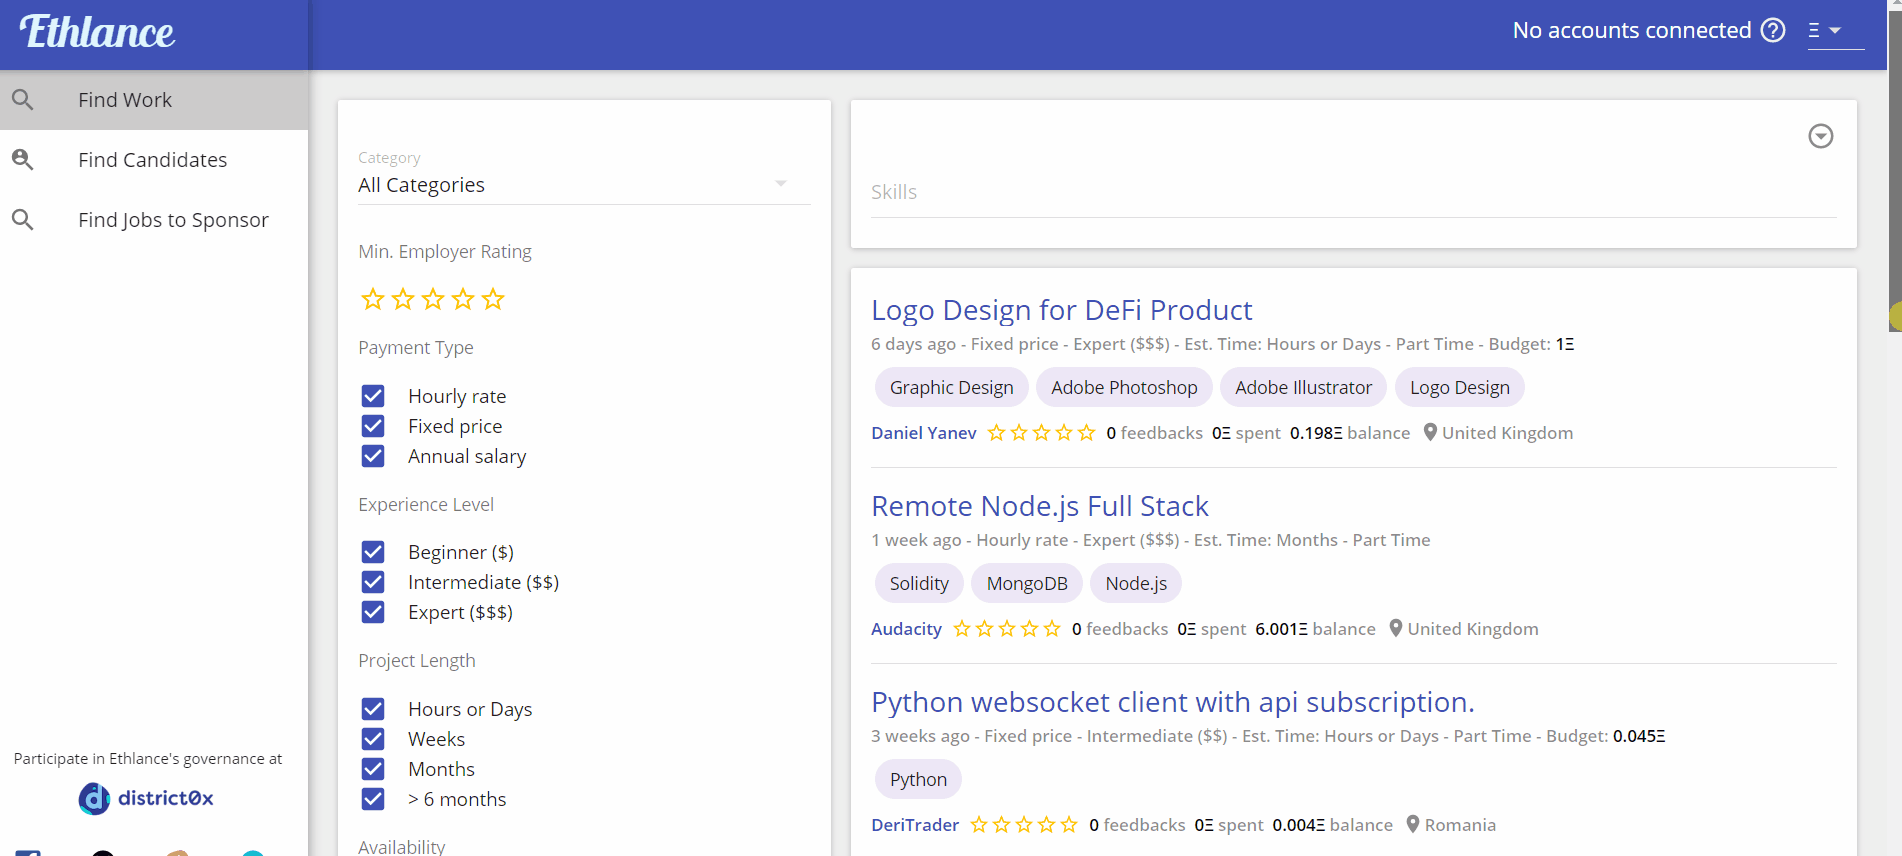Screen dimensions: 1902x856
Task: Set minimum employer rating to two stars
Action: pos(403,299)
